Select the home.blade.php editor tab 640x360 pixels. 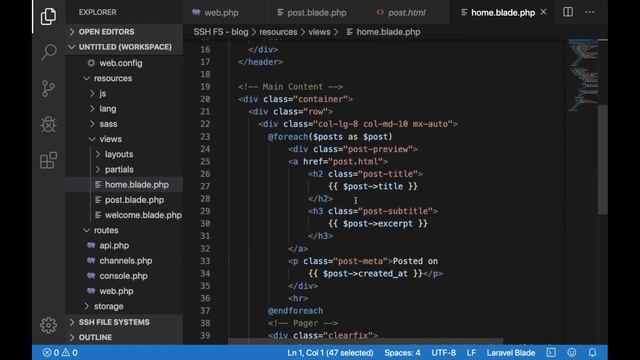tap(502, 12)
